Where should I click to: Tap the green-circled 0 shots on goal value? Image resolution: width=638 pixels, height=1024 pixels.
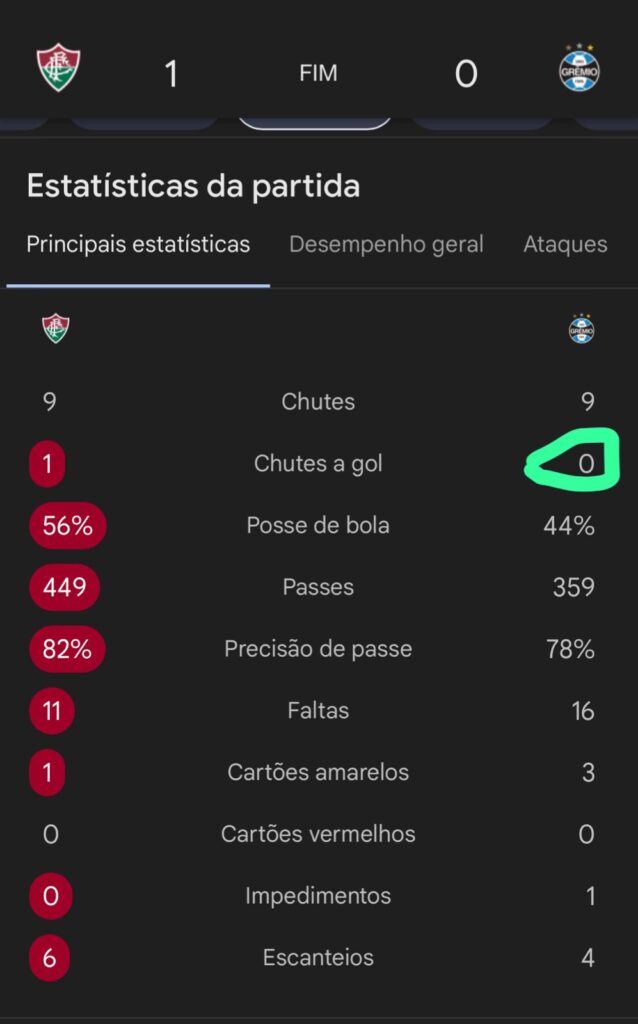(585, 464)
